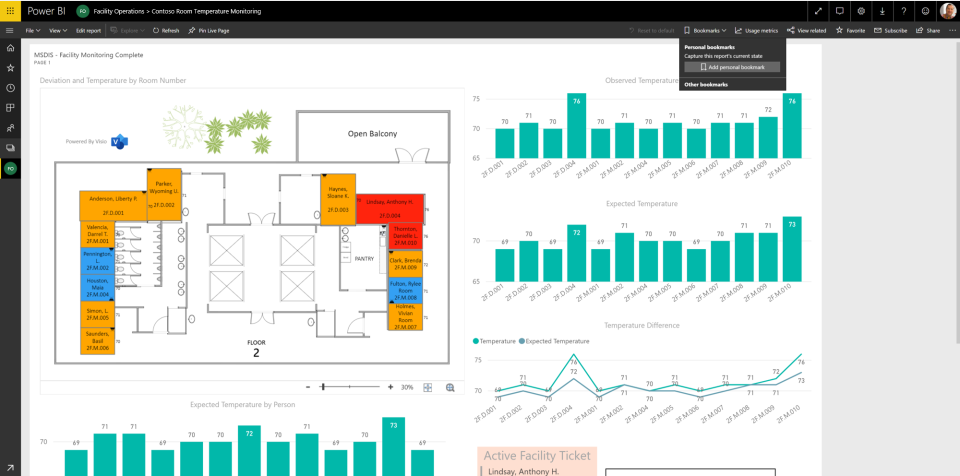Go to Home in left sidebar
The height and width of the screenshot is (476, 960).
coord(10,48)
